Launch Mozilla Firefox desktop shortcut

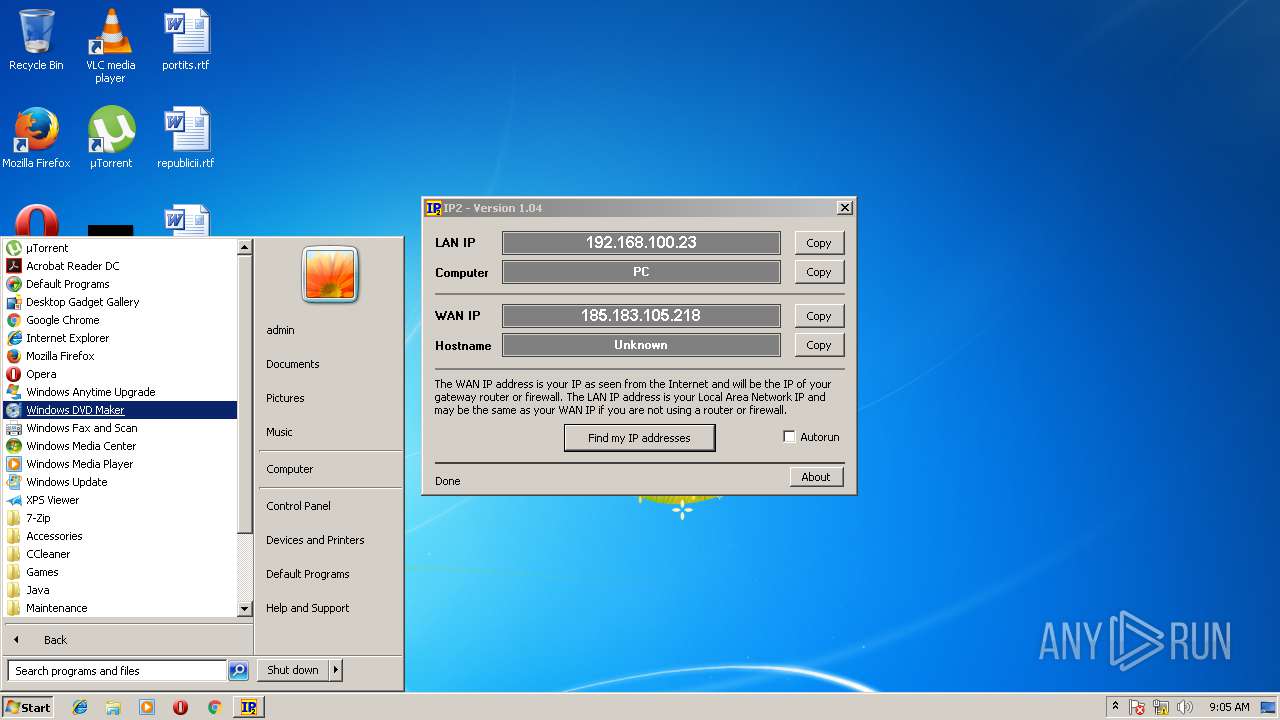pos(36,138)
